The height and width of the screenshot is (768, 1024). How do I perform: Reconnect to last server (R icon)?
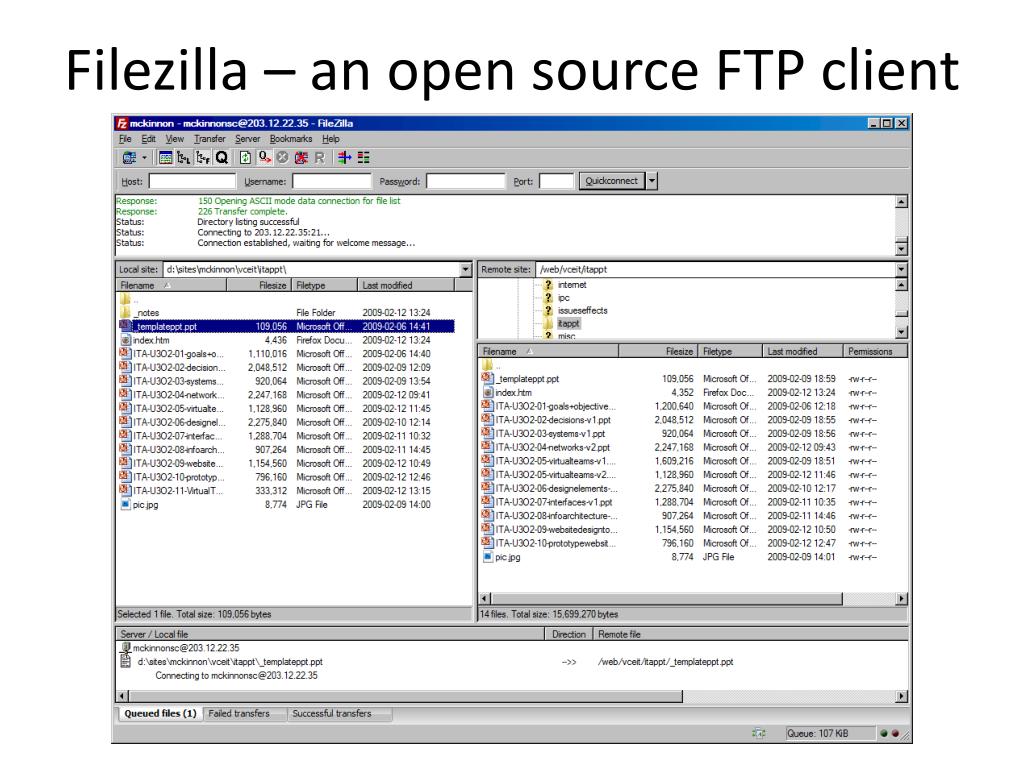pyautogui.click(x=320, y=157)
